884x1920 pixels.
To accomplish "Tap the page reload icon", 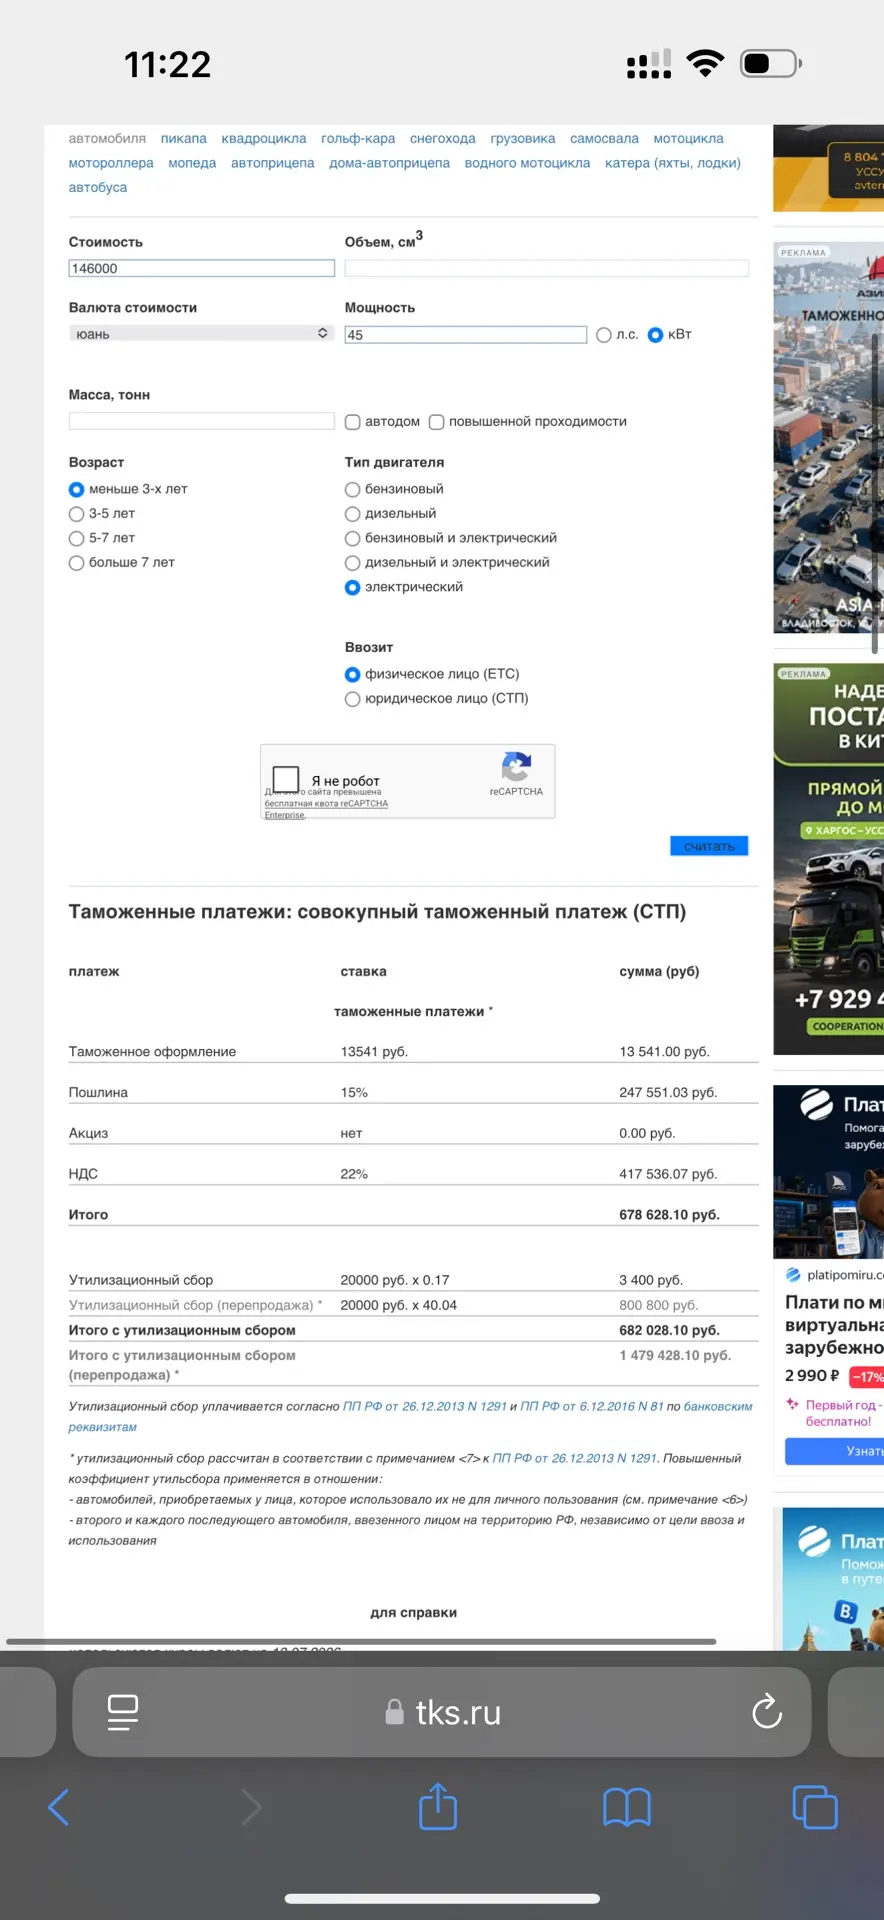I will click(x=767, y=1711).
